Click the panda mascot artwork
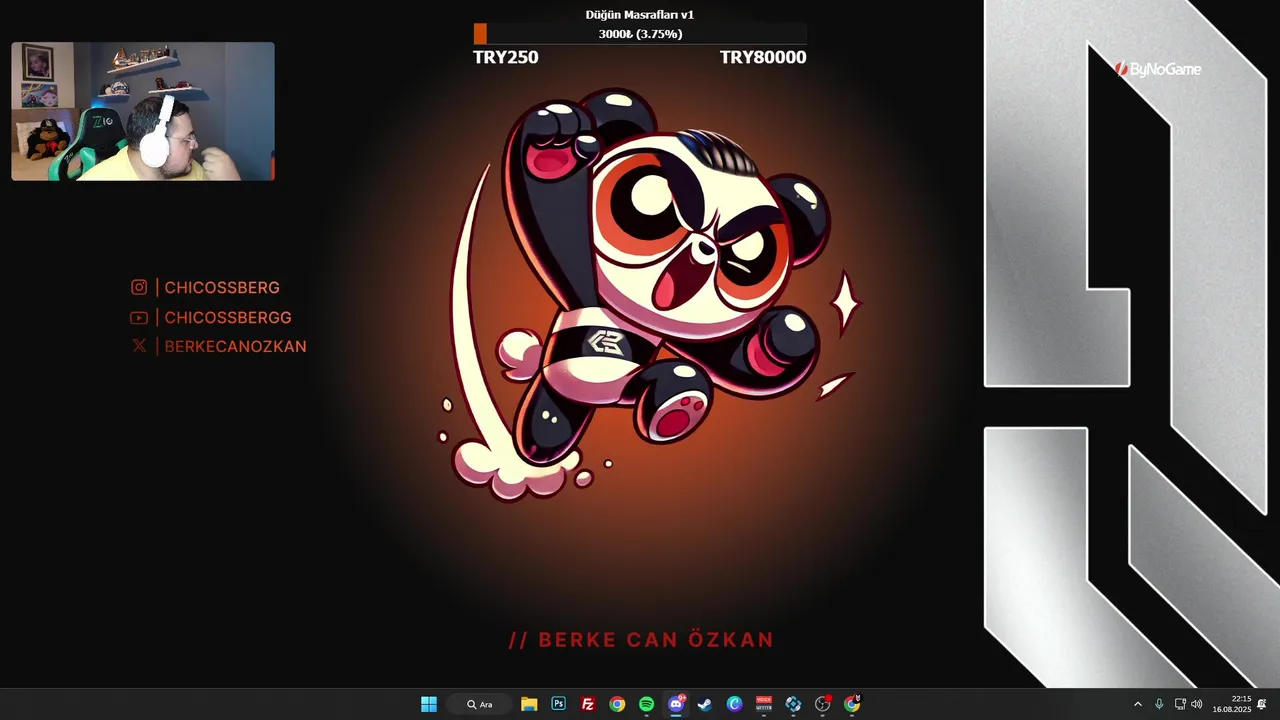 pos(645,295)
